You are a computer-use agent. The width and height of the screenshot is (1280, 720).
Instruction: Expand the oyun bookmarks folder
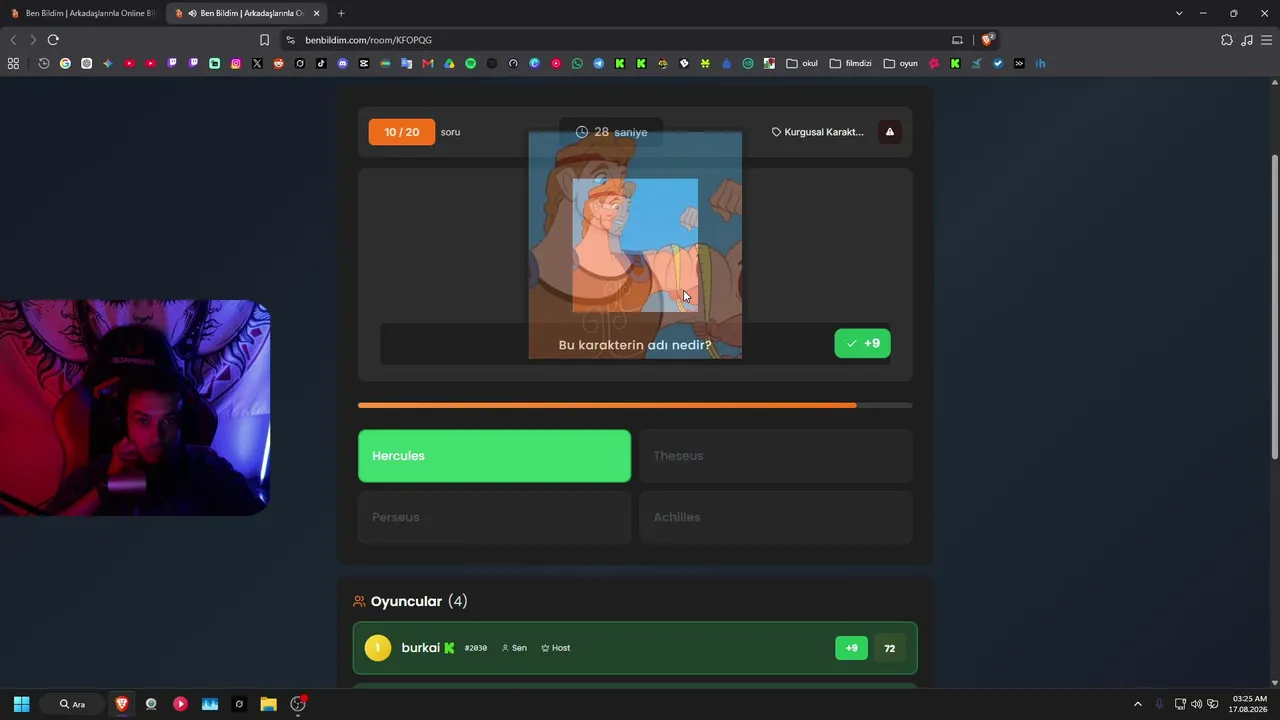point(901,63)
